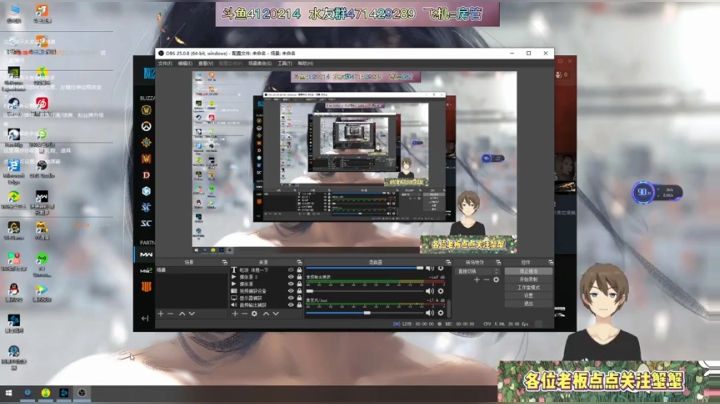Select Modern Warfare MW icon in Battle.net

coord(146,254)
